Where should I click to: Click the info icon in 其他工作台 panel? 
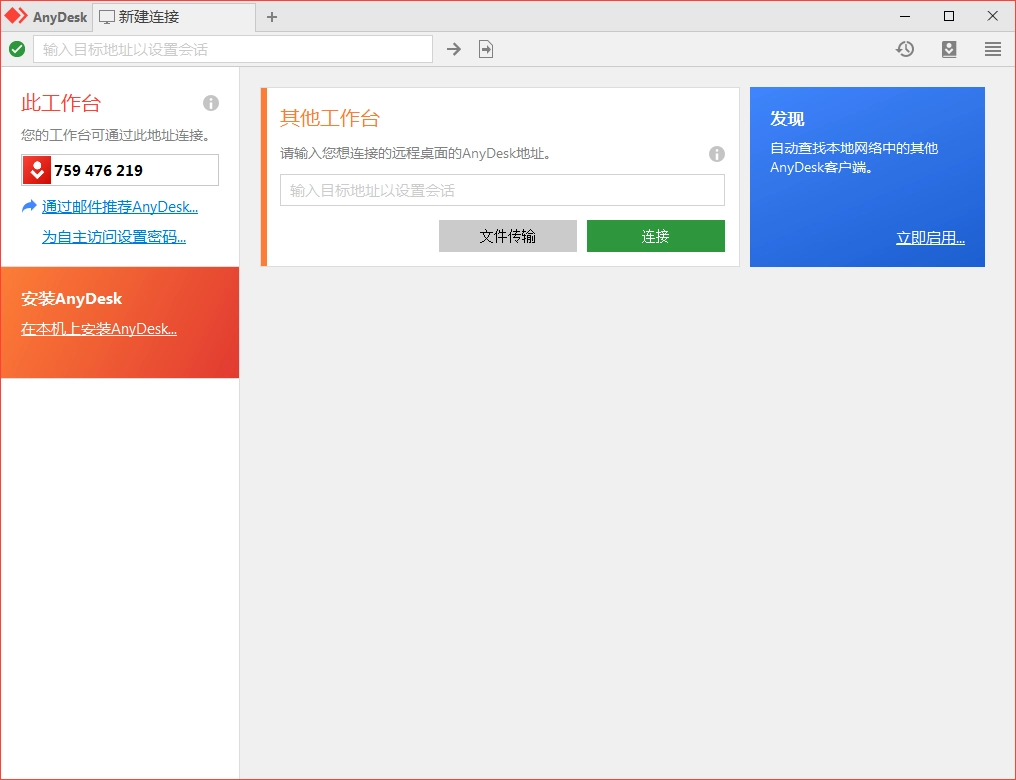[x=717, y=154]
